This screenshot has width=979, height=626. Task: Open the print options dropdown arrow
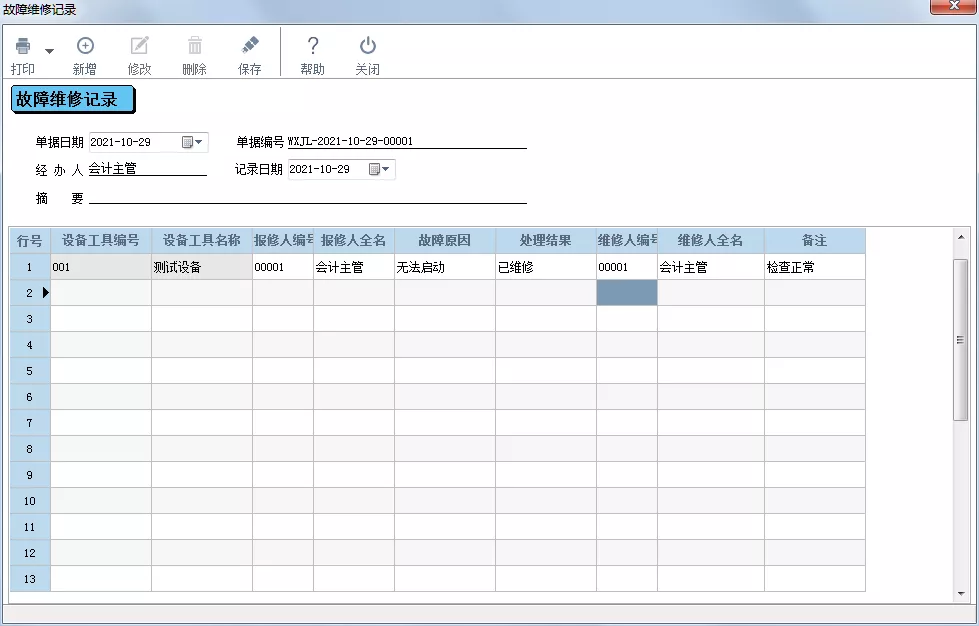point(49,51)
